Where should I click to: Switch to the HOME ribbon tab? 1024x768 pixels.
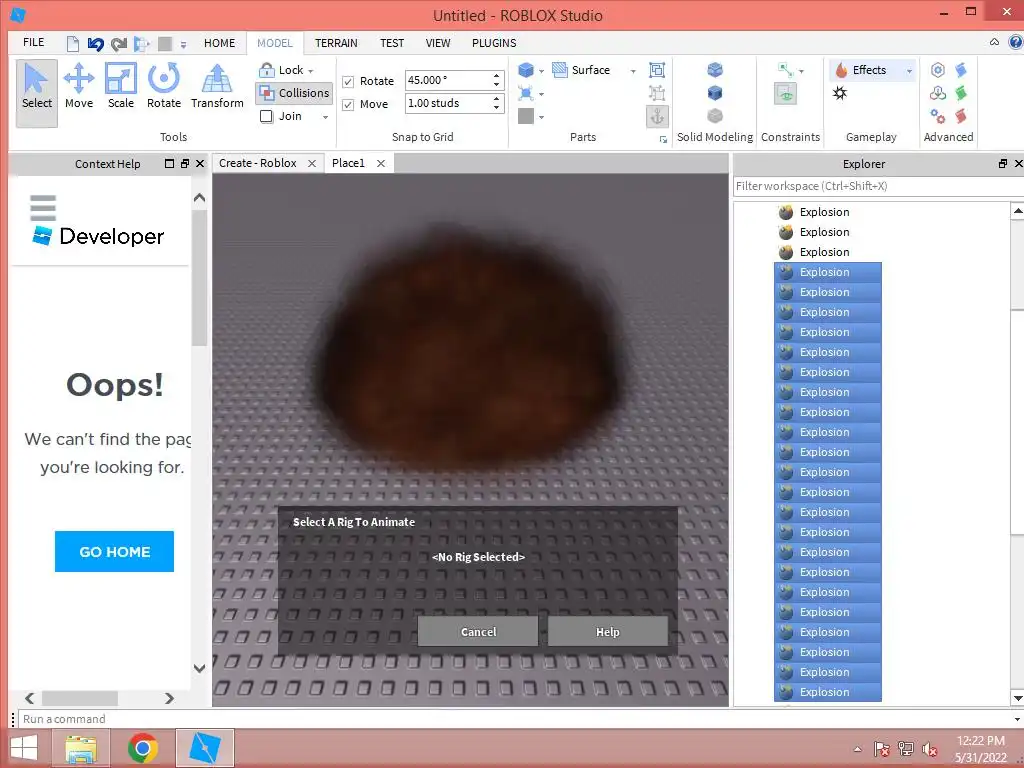(219, 43)
